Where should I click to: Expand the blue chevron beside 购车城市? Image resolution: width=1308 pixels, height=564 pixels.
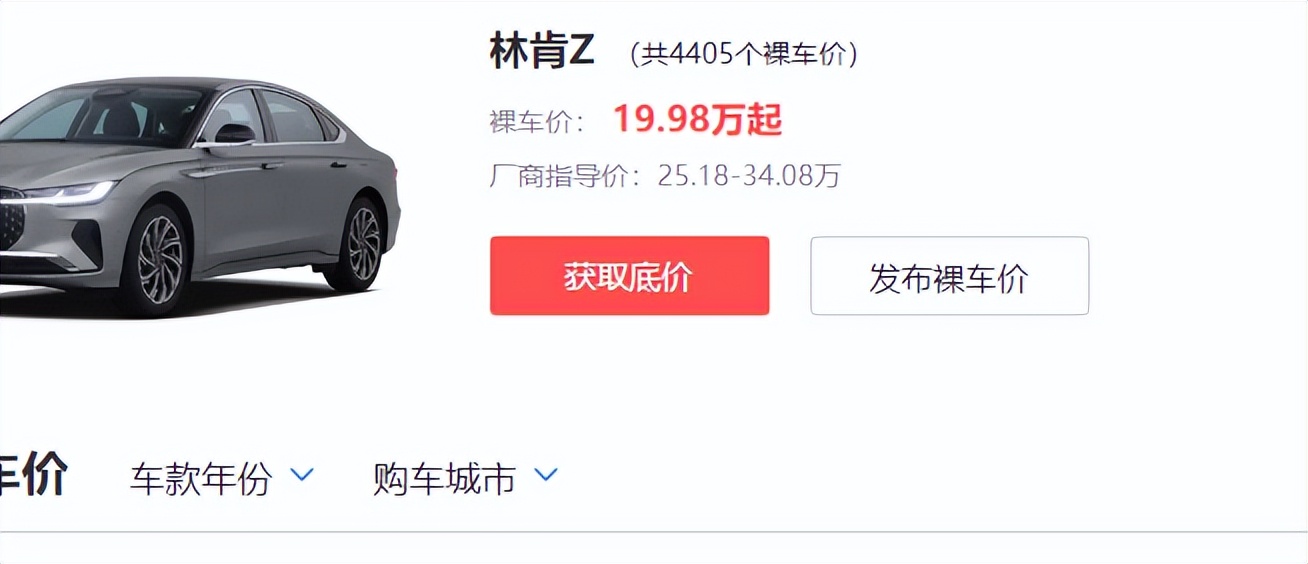[545, 475]
